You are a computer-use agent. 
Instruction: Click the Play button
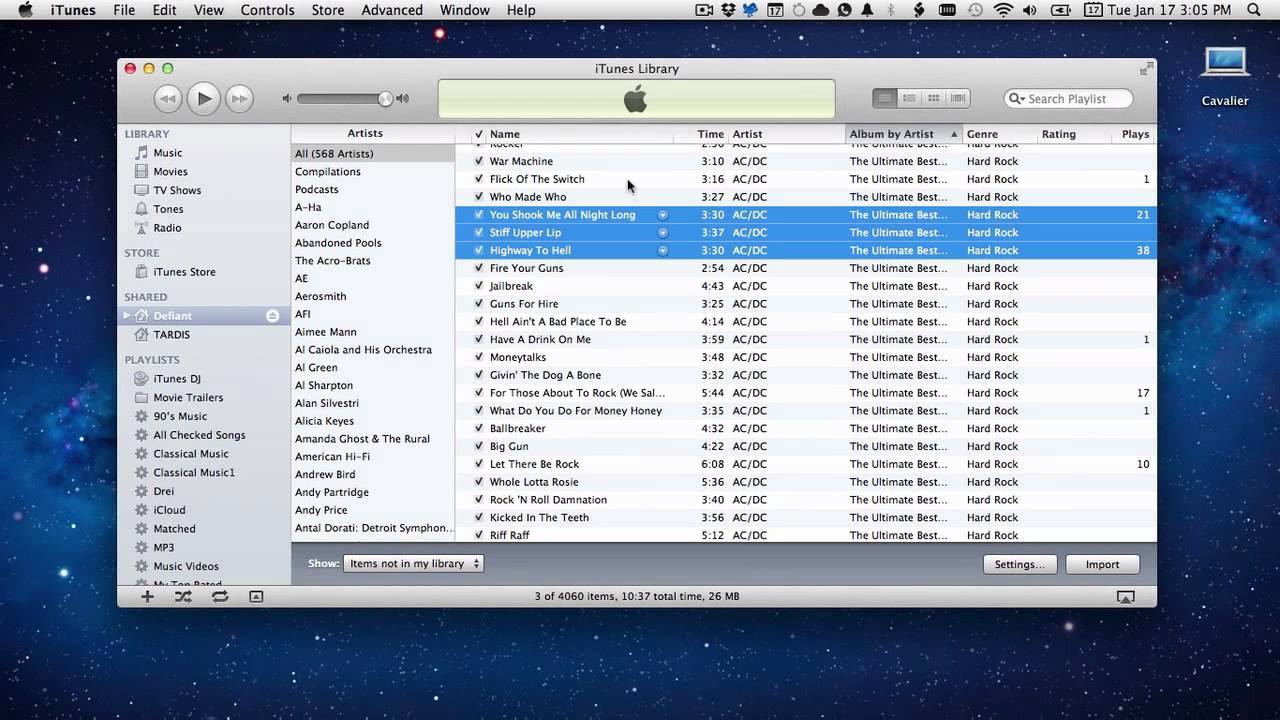(x=204, y=98)
